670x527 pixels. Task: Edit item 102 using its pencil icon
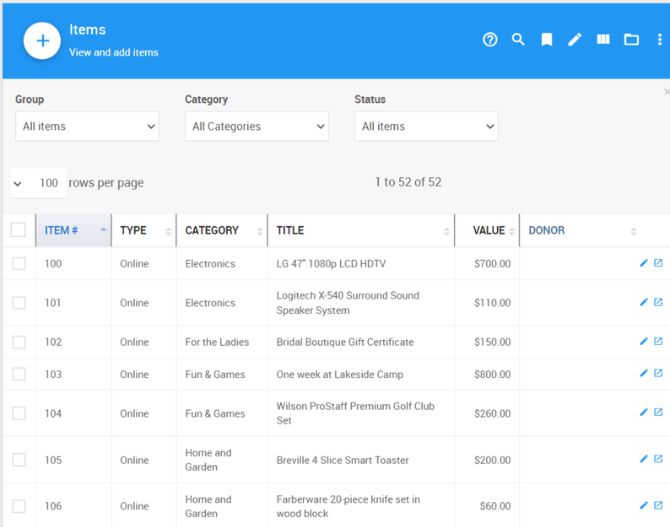coord(644,341)
